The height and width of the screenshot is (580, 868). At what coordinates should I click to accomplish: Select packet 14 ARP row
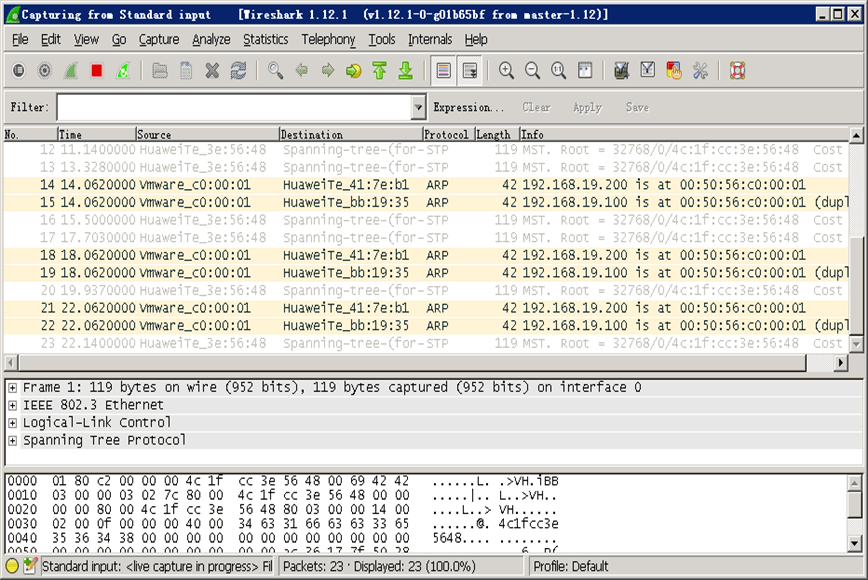pos(426,185)
